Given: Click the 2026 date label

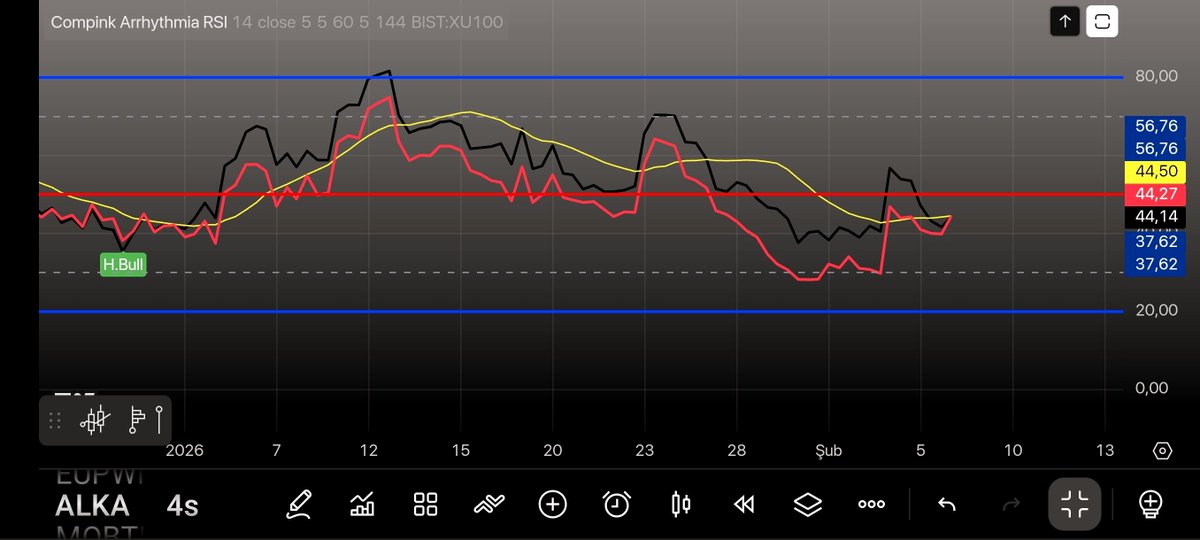Looking at the screenshot, I should [184, 451].
